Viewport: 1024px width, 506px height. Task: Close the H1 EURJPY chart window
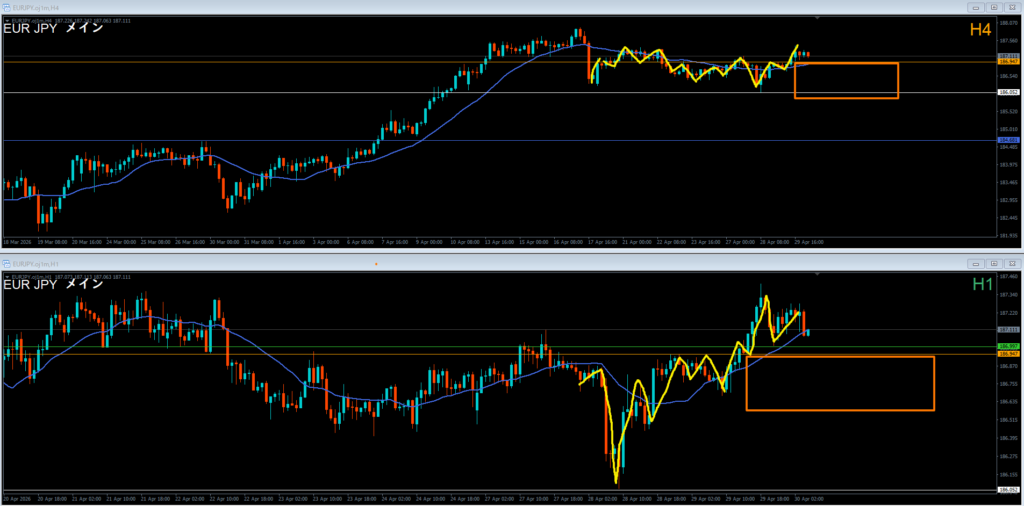(x=1012, y=264)
